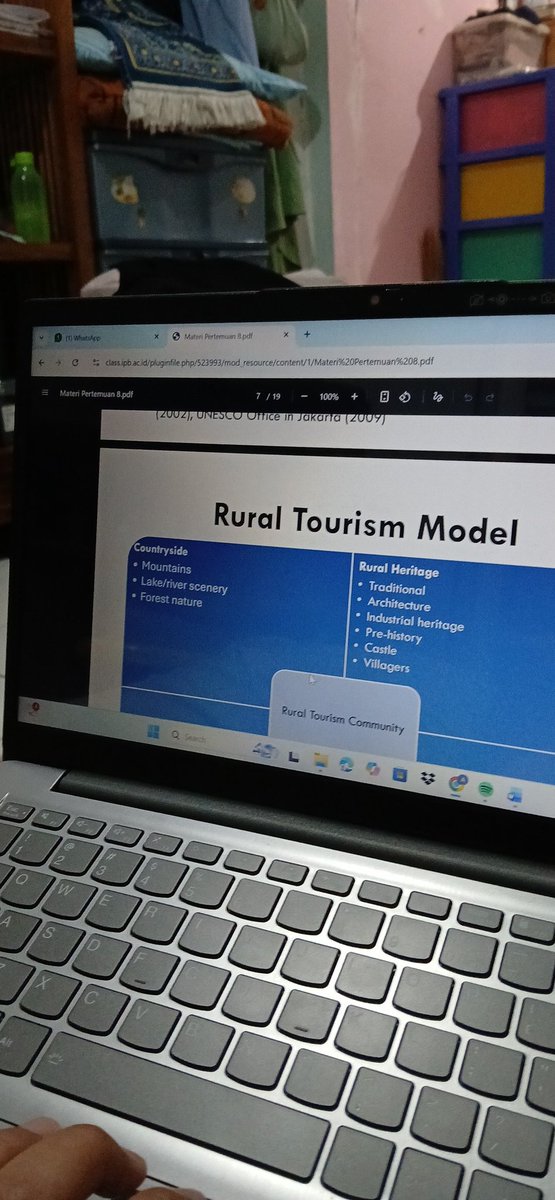The width and height of the screenshot is (555, 1200).
Task: Select the Materi Pertemuan 8.pdf tab
Action: (x=230, y=336)
